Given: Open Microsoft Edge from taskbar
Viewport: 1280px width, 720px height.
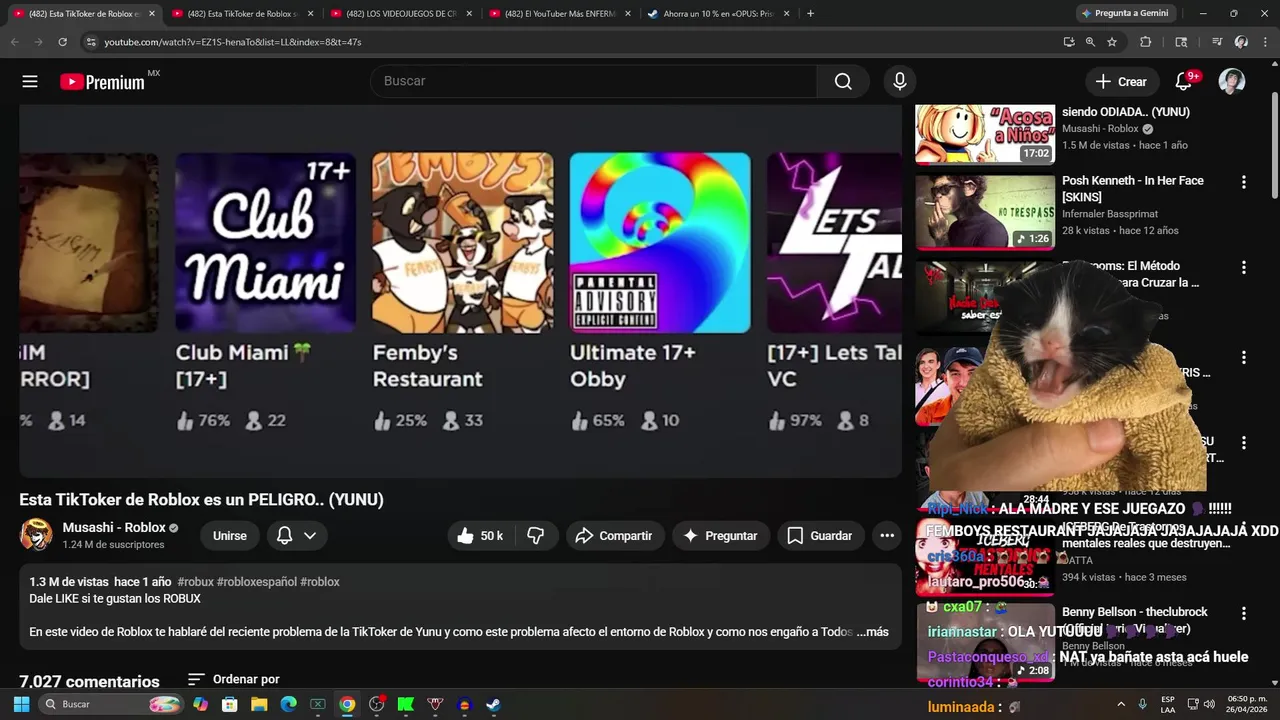Looking at the screenshot, I should [x=289, y=704].
